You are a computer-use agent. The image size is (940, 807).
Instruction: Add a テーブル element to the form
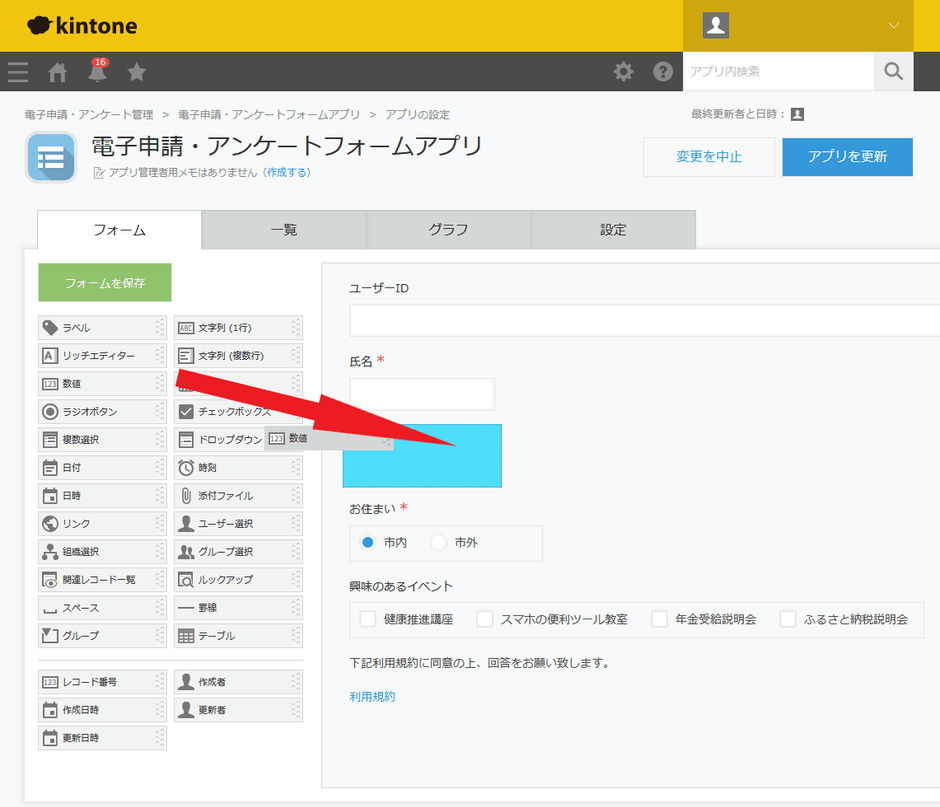[x=238, y=635]
